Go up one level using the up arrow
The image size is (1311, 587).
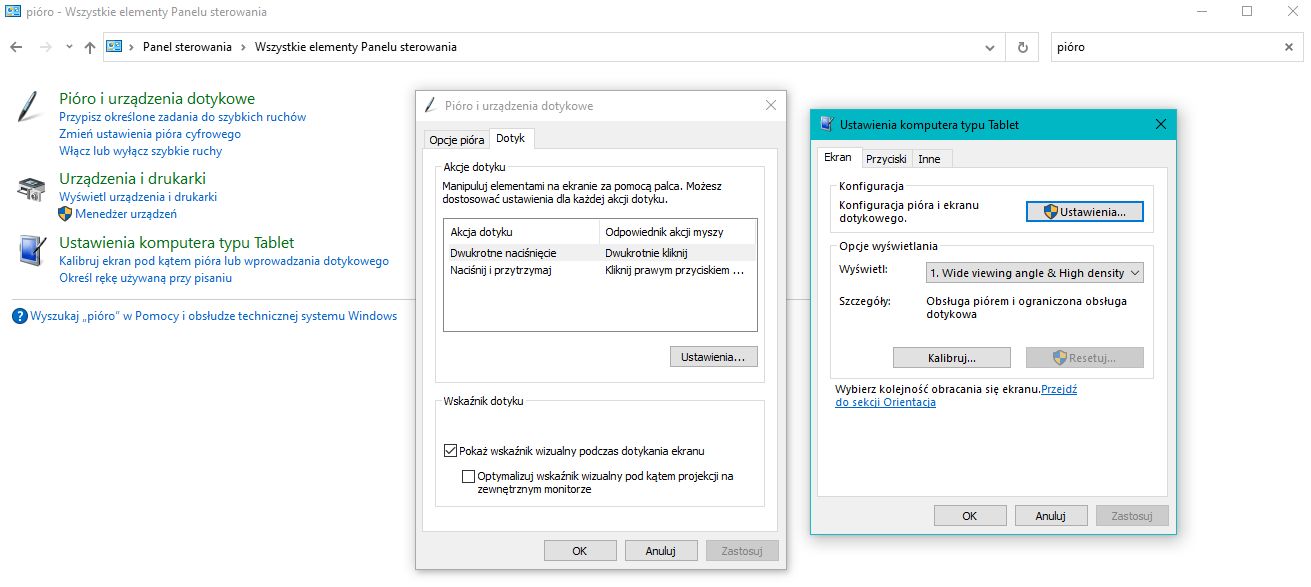(90, 46)
